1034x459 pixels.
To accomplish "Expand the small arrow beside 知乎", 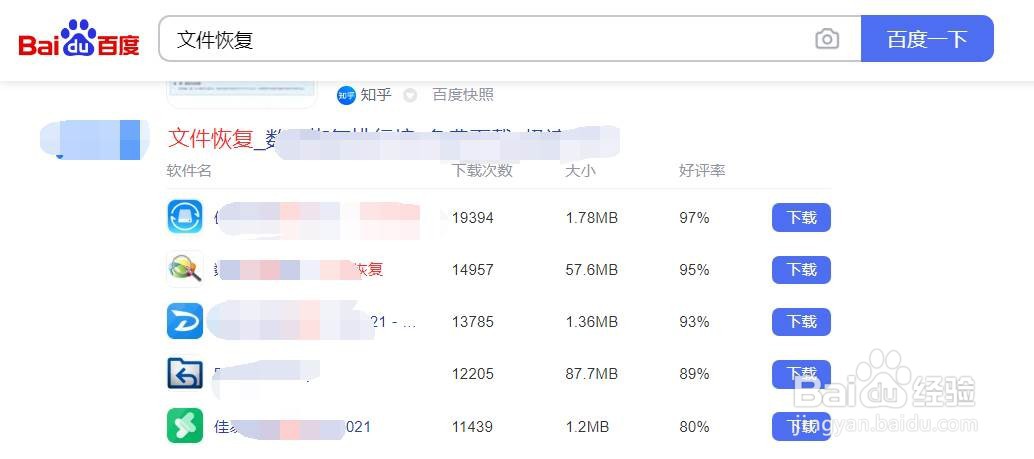I will [x=410, y=96].
